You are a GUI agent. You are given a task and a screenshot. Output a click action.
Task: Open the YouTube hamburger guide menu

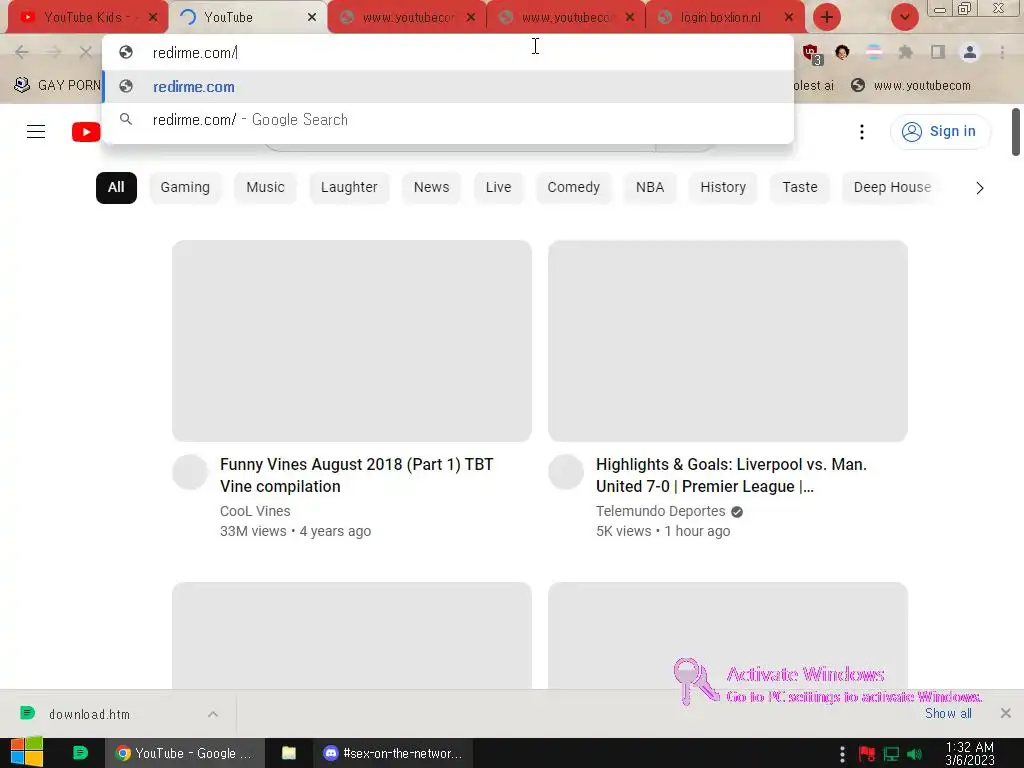click(x=36, y=132)
